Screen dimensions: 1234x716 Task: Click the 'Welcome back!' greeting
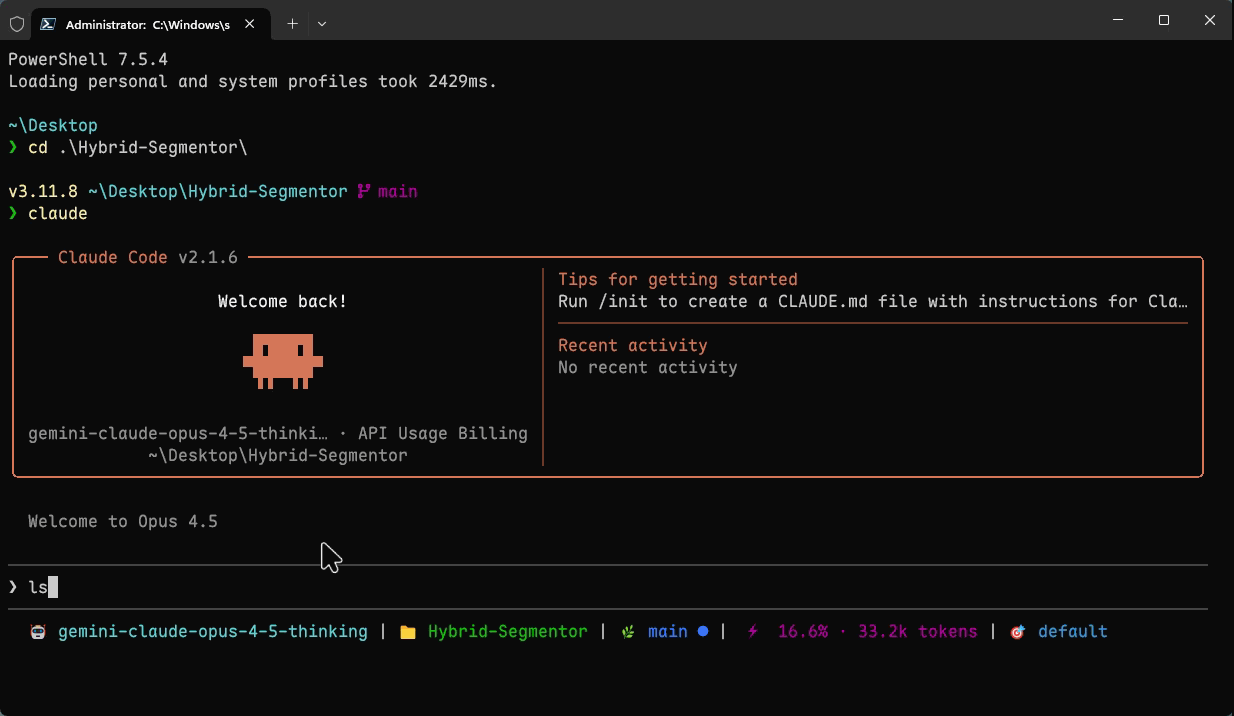click(283, 301)
